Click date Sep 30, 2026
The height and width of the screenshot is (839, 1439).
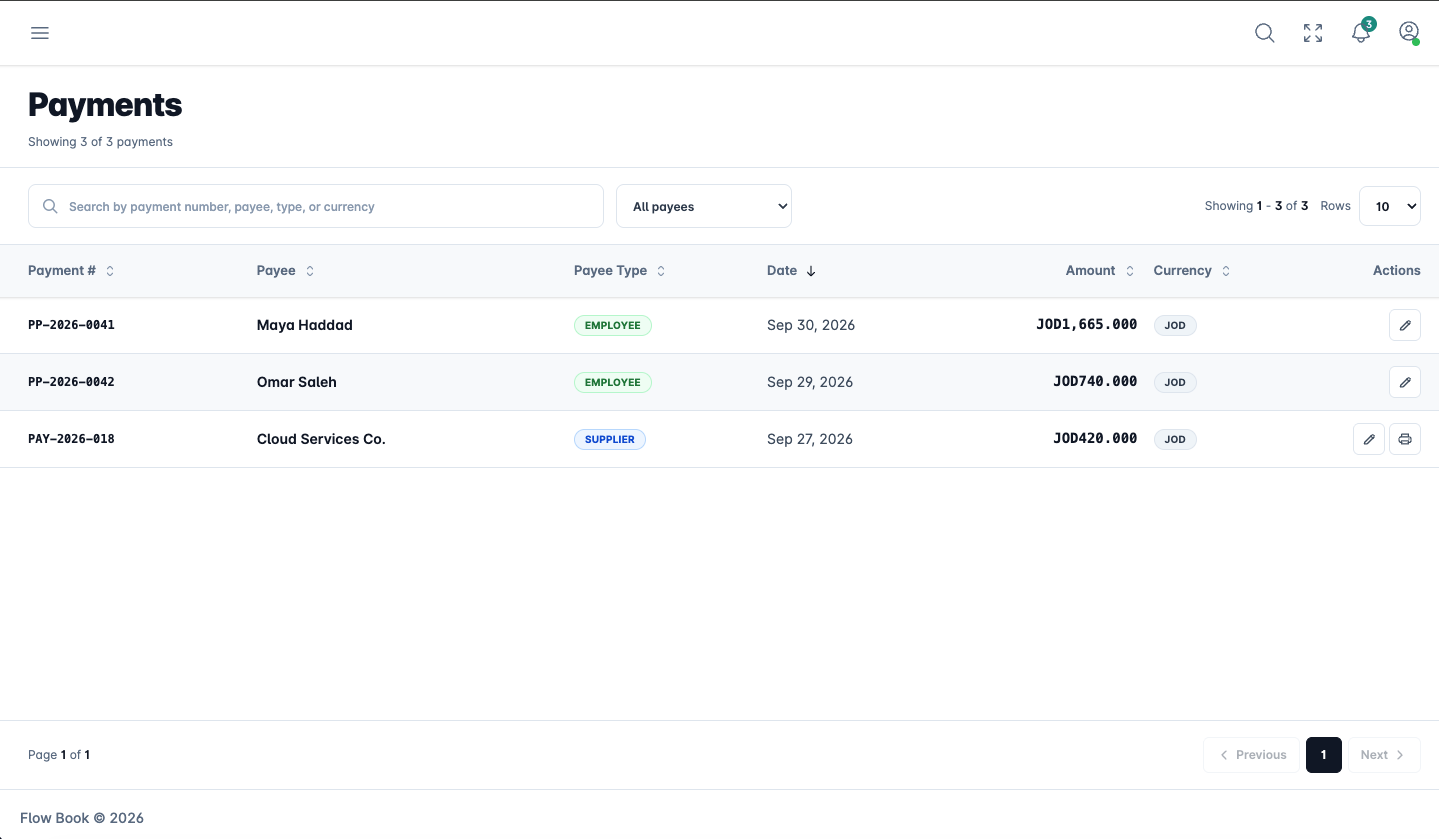(811, 325)
